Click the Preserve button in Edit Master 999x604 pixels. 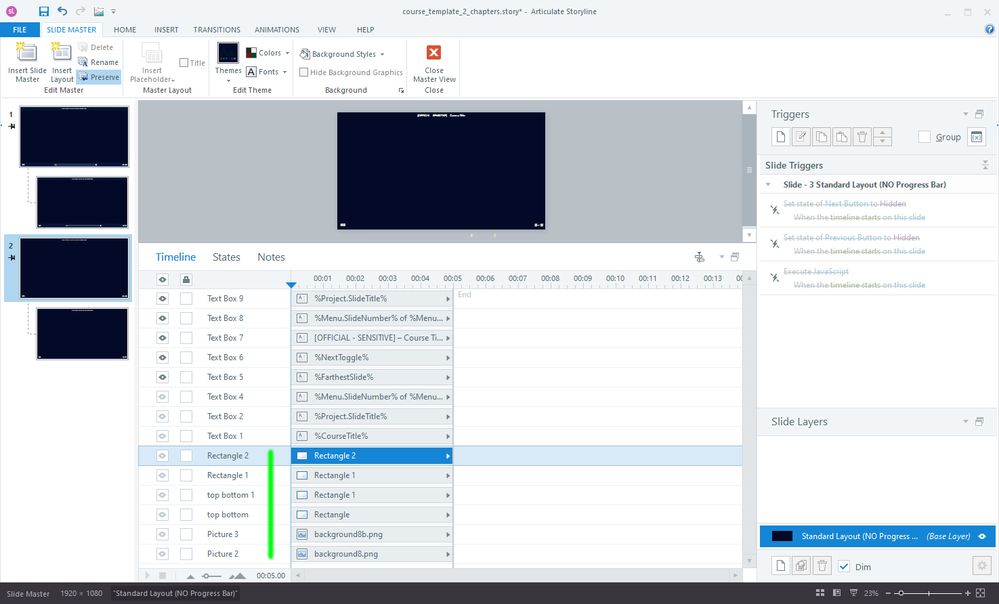tap(98, 77)
